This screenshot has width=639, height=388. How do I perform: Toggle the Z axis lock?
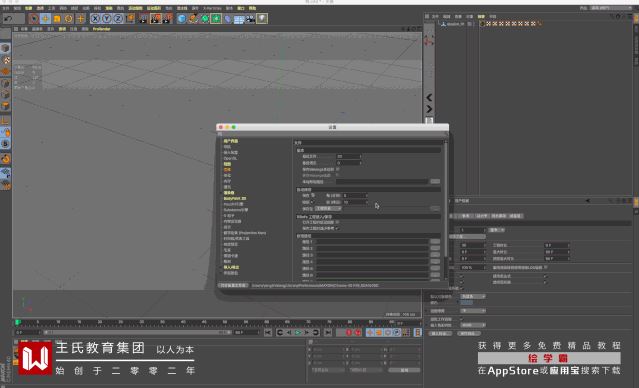coord(118,19)
